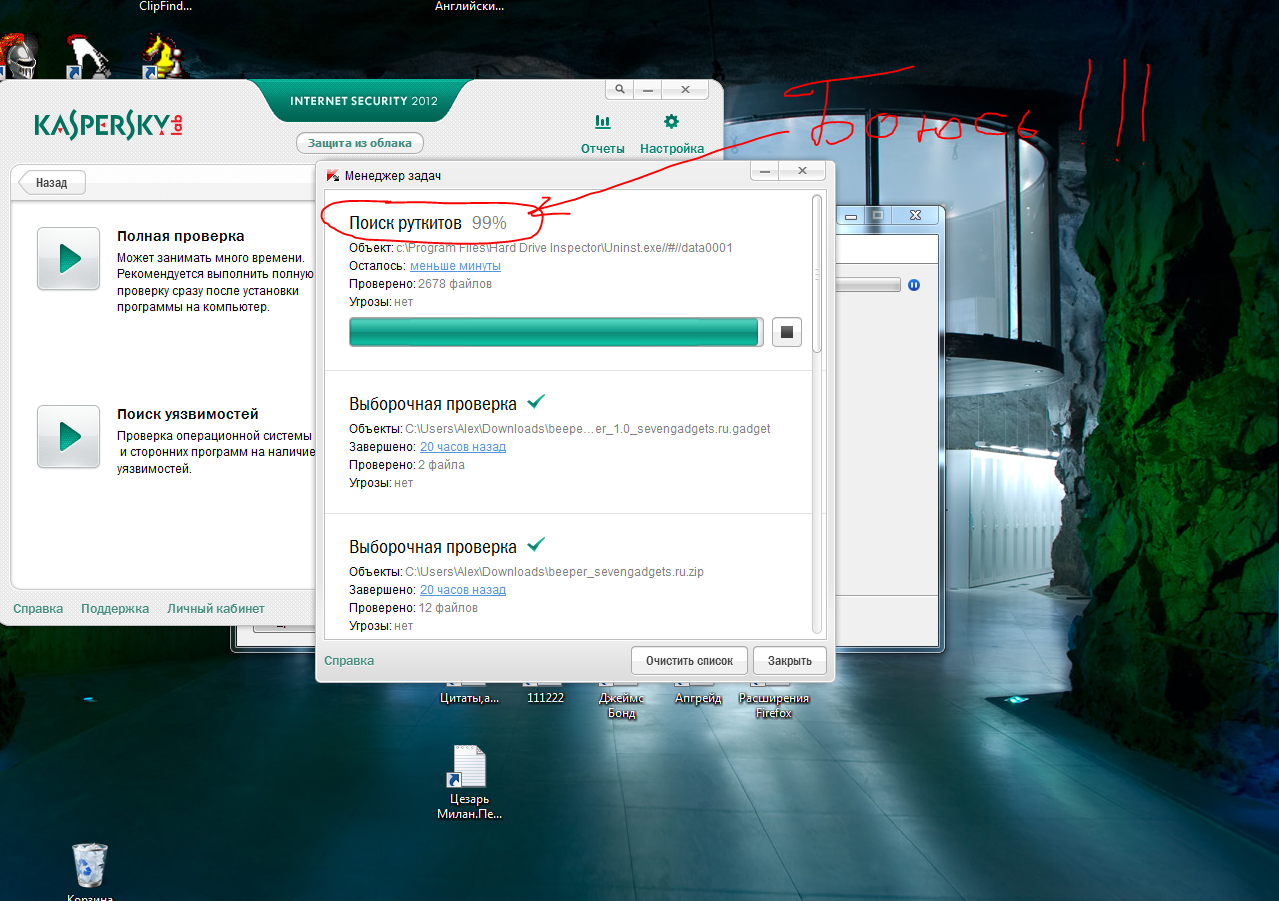Open 20 часов назад link for the .zip scan
This screenshot has height=901, width=1279.
pyautogui.click(x=463, y=590)
